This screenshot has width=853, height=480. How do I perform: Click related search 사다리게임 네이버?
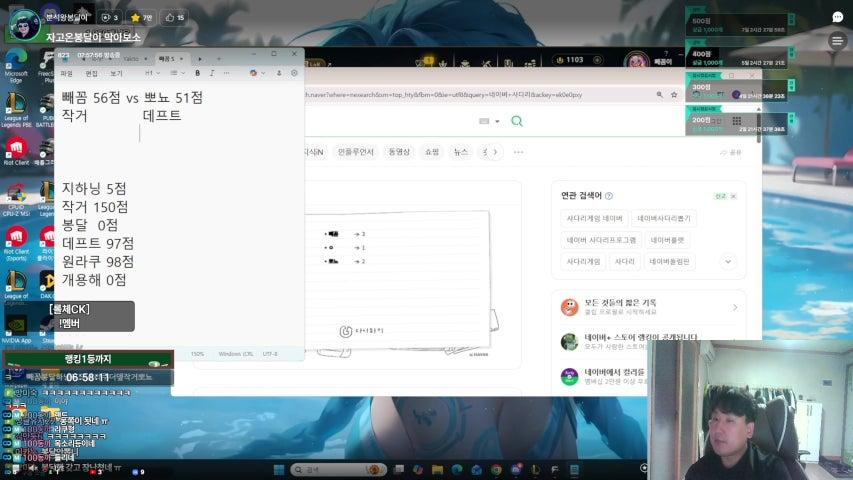click(x=595, y=218)
